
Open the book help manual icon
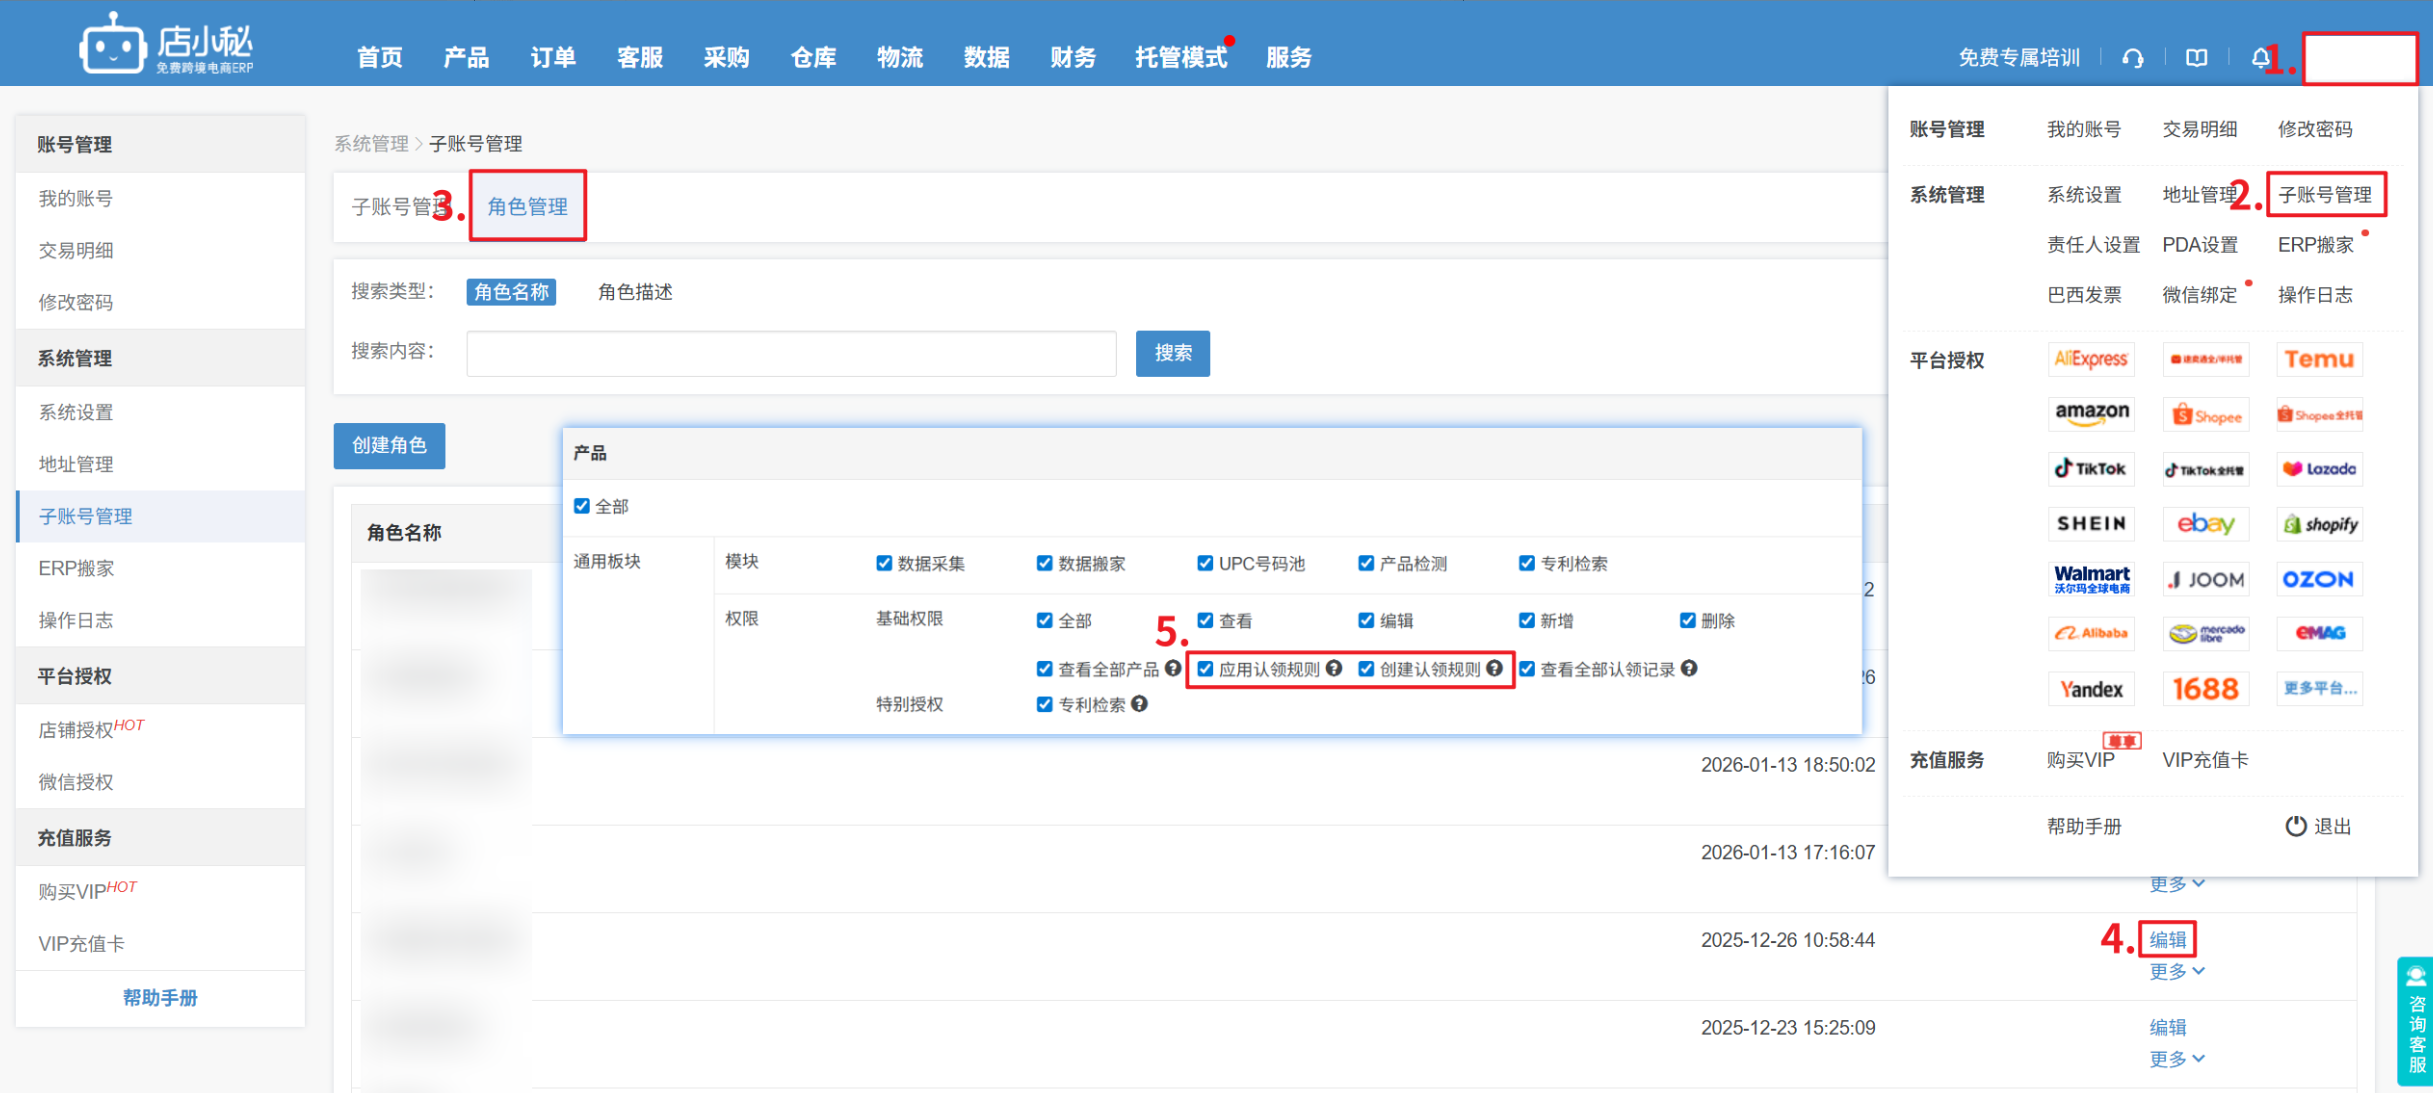click(x=2196, y=58)
